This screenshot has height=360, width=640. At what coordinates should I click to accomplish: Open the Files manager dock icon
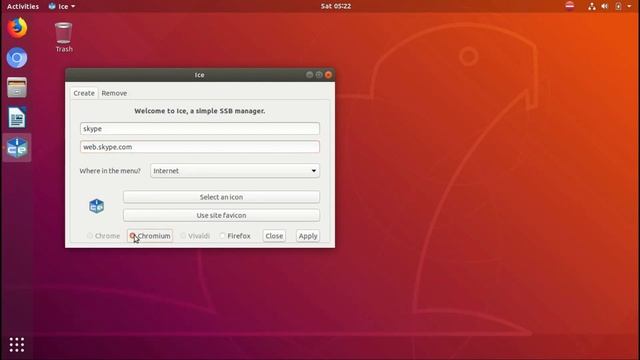17,88
